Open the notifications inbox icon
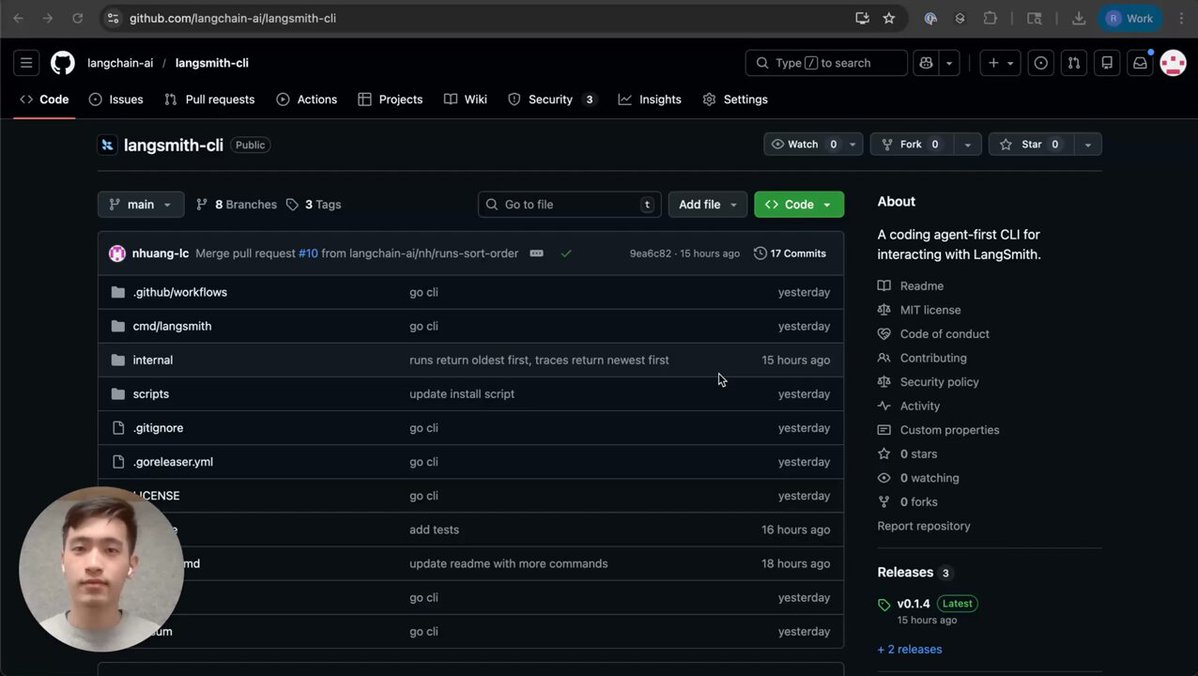 [x=1139, y=63]
